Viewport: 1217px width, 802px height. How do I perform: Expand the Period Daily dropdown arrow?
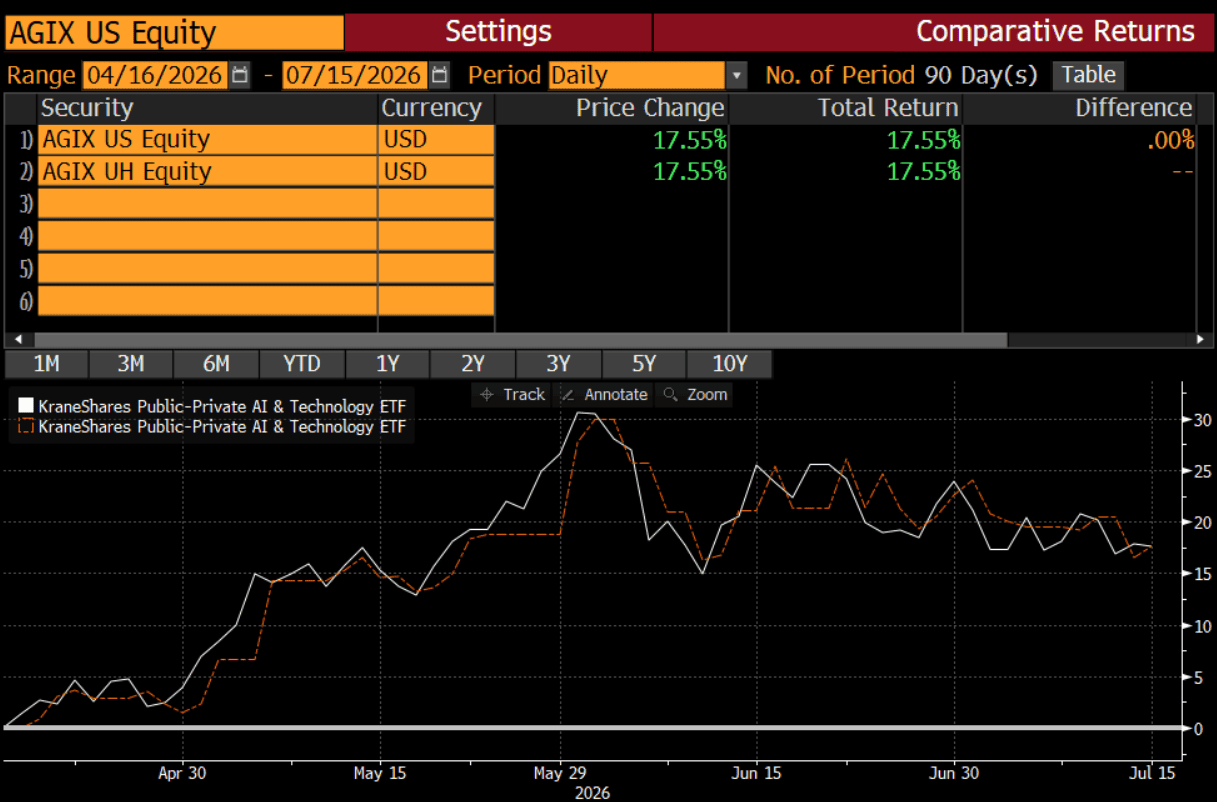click(x=736, y=75)
